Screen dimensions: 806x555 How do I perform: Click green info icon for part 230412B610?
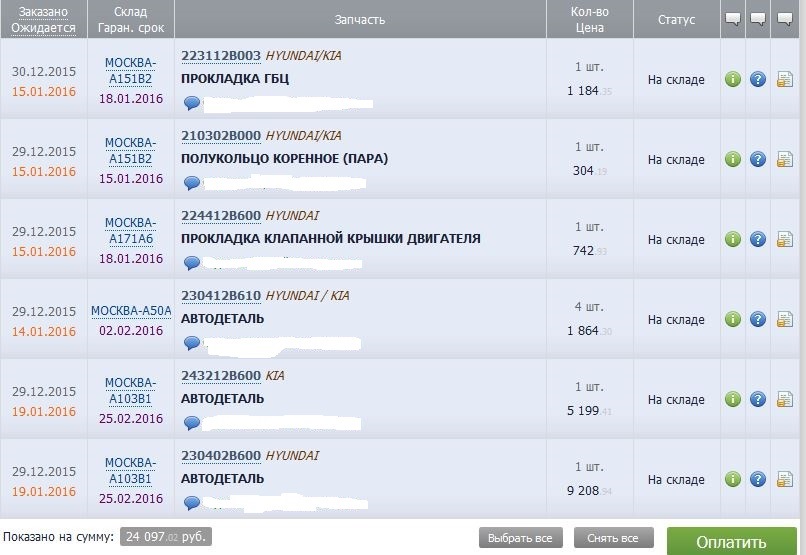coord(733,319)
